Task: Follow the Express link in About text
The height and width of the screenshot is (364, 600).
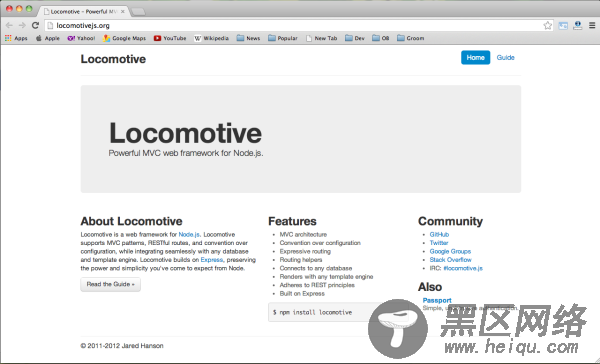Action: (x=212, y=260)
